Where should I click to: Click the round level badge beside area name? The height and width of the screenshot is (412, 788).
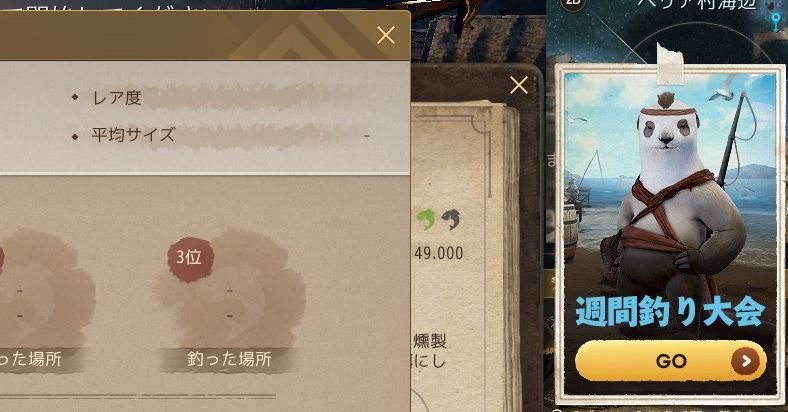coord(572,4)
